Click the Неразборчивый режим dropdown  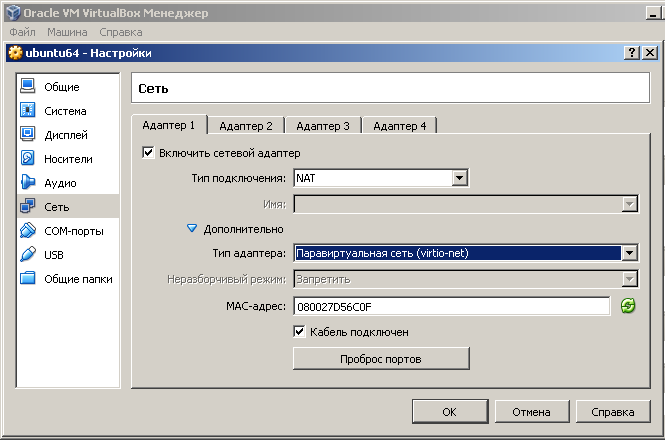point(466,279)
